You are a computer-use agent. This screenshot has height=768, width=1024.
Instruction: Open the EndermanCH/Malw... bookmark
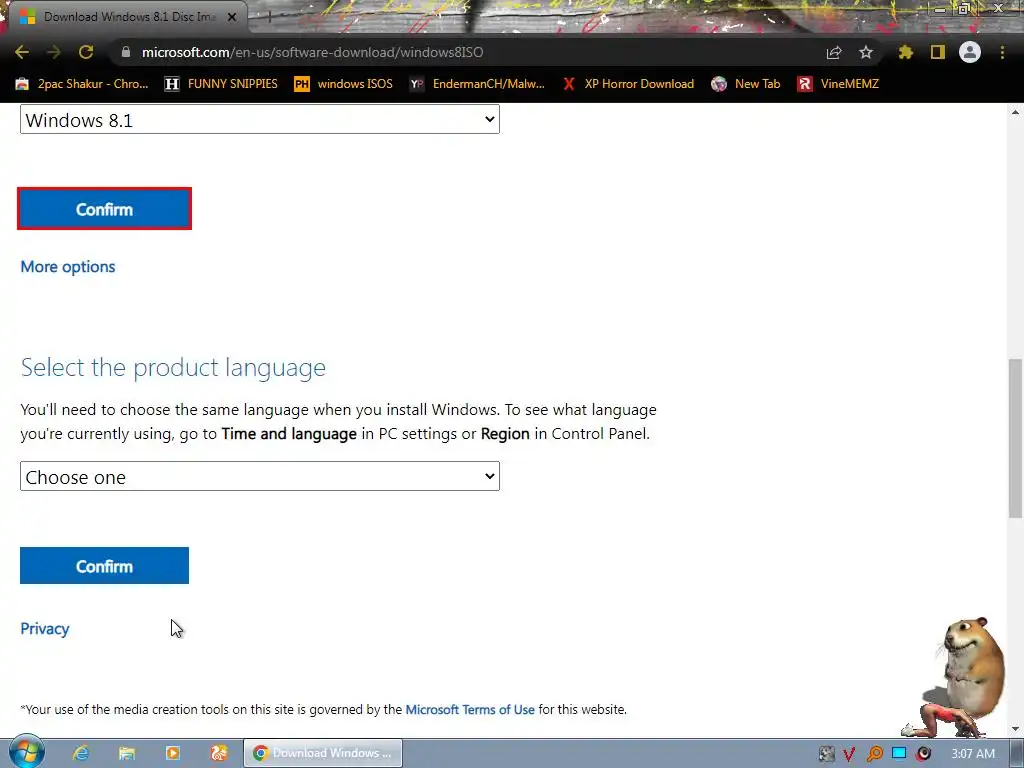[x=477, y=84]
